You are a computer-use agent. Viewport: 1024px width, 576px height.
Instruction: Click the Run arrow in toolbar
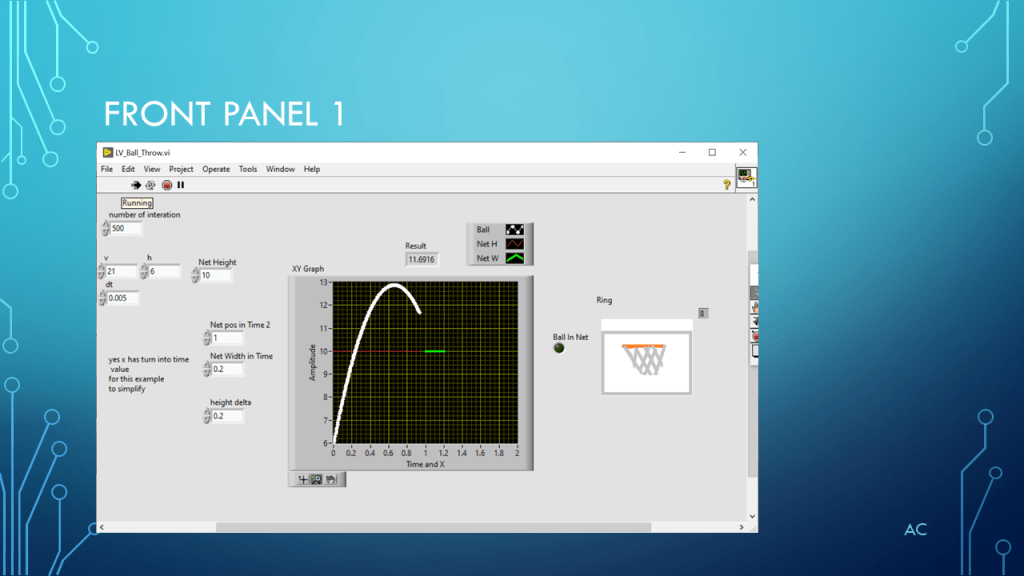pos(136,185)
